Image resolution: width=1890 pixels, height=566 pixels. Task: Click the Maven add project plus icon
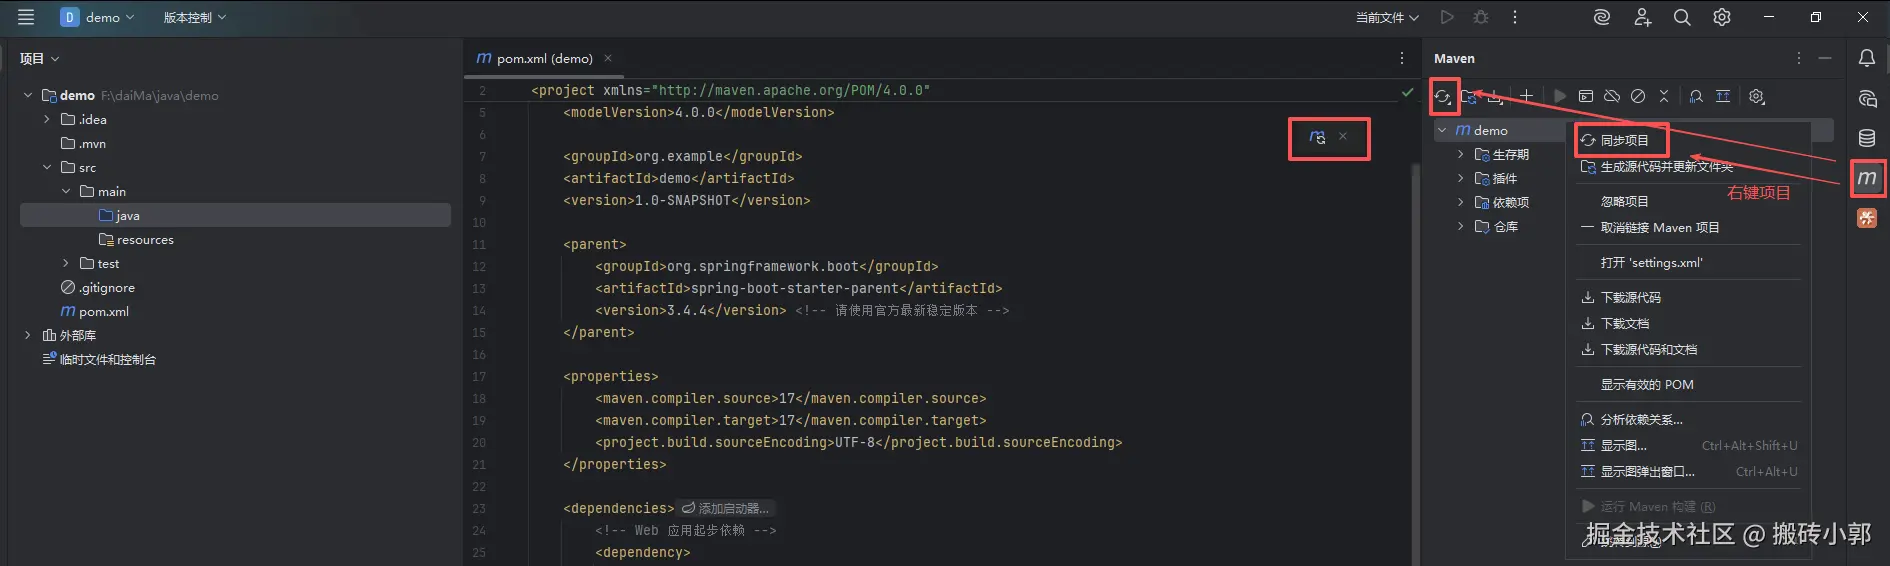pyautogui.click(x=1526, y=96)
